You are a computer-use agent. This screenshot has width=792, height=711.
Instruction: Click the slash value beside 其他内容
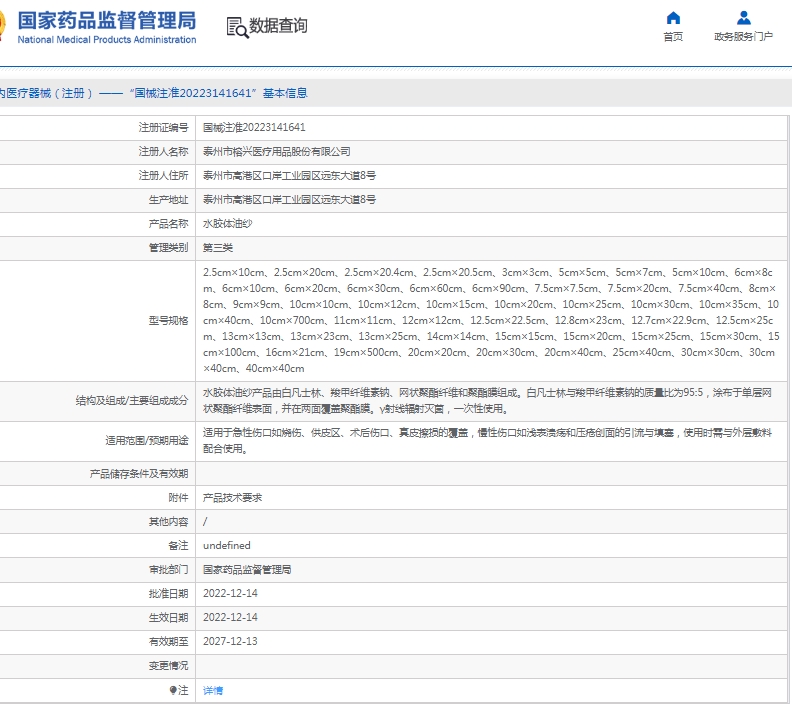coord(205,522)
